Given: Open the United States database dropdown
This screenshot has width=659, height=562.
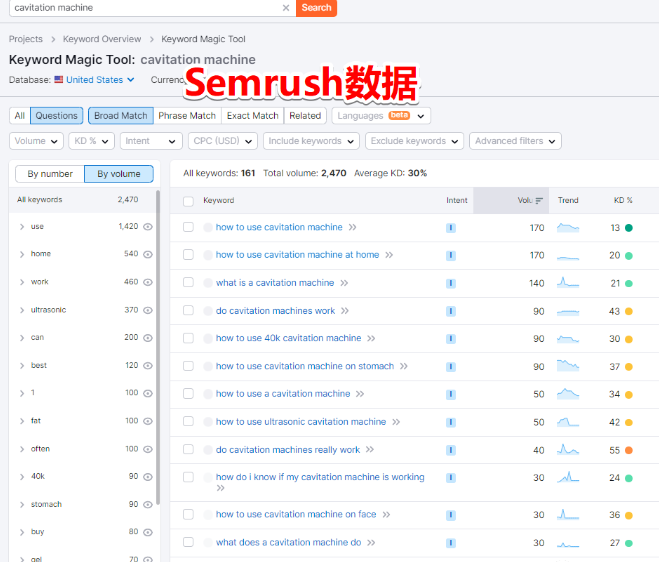Looking at the screenshot, I should 100,80.
